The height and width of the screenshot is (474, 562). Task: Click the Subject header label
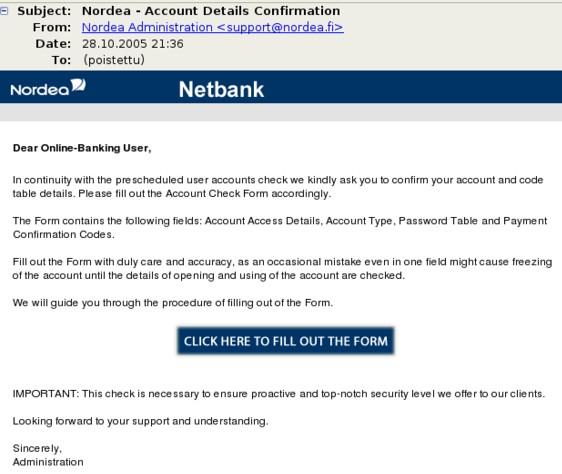pos(44,11)
